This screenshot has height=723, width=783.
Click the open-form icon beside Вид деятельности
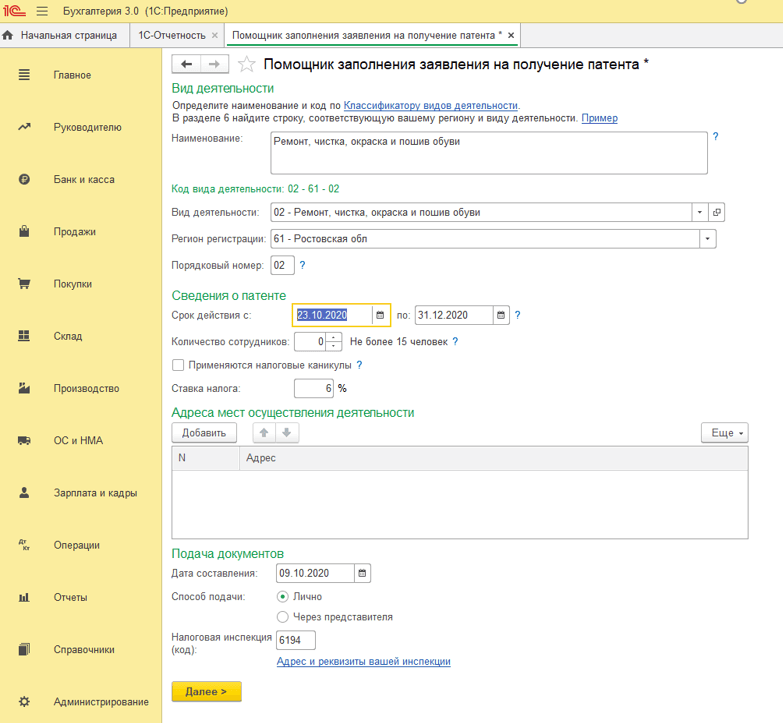[x=716, y=212]
